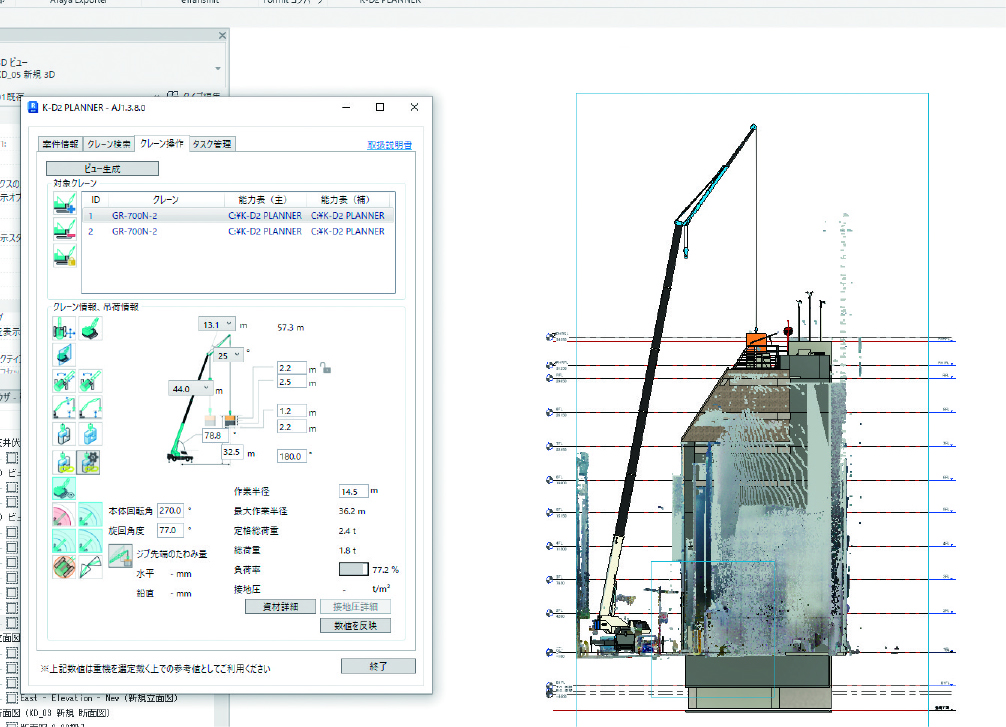Click the remove crane icon with red minus

click(65, 228)
